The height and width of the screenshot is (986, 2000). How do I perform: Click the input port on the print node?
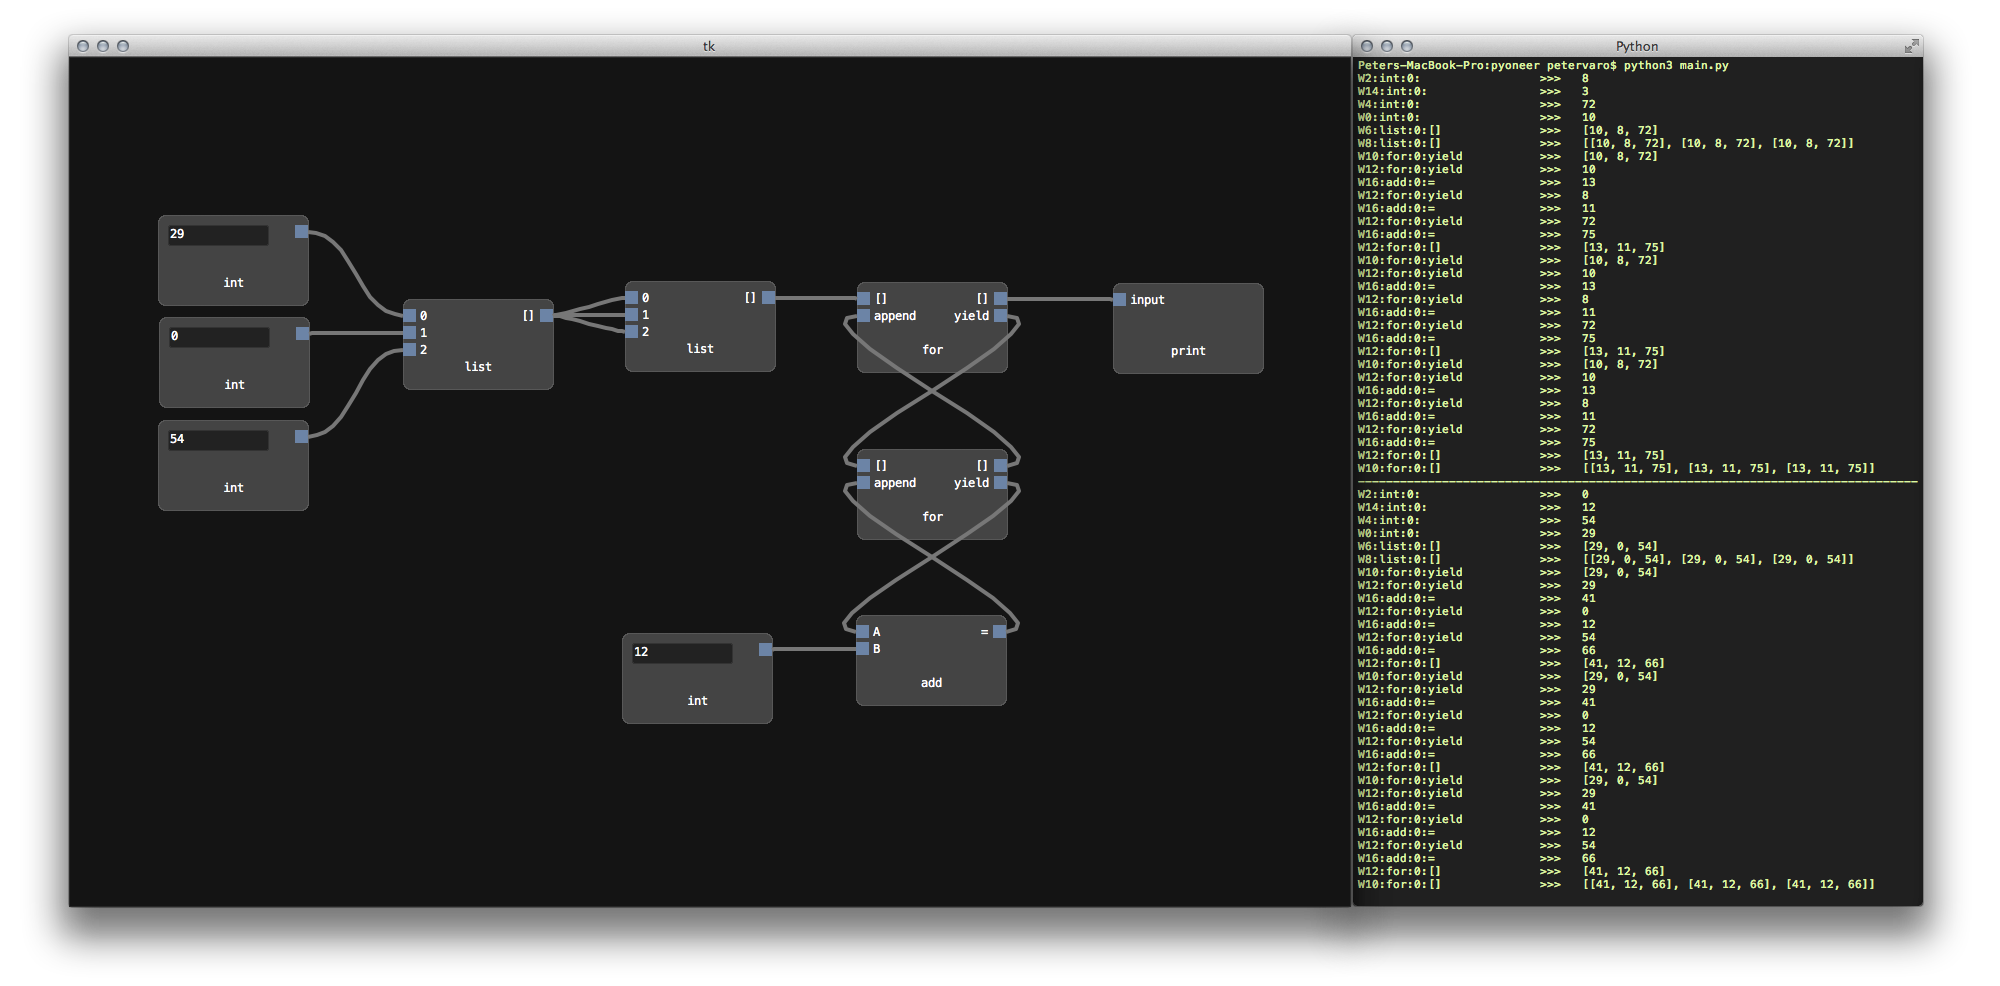tap(1119, 300)
